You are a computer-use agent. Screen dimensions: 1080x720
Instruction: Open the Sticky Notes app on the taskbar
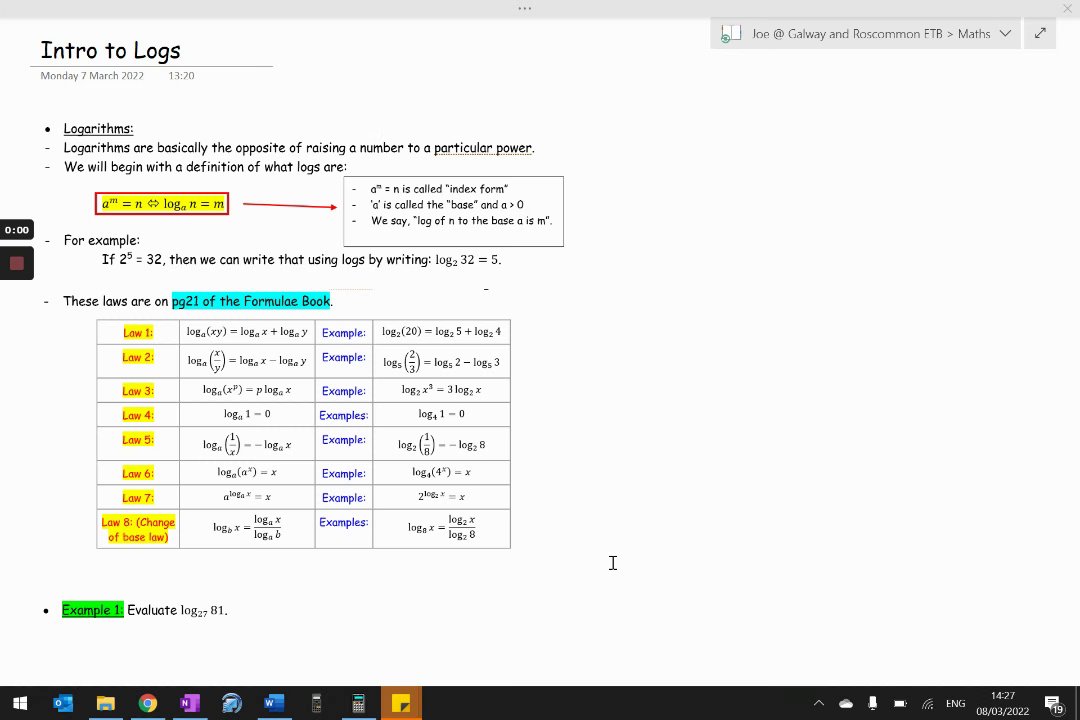click(x=401, y=703)
